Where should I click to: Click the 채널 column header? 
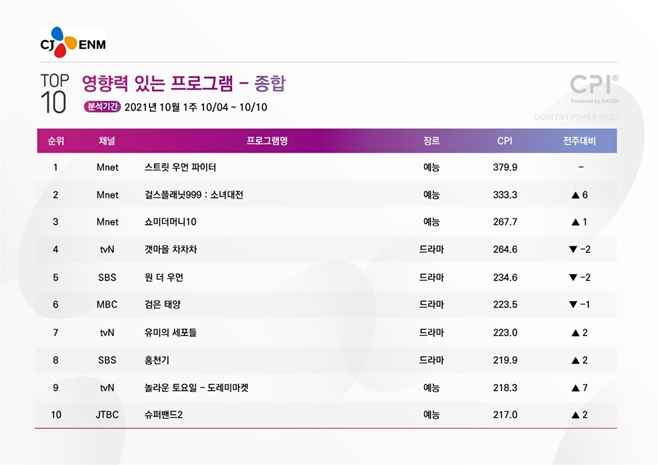(x=107, y=141)
